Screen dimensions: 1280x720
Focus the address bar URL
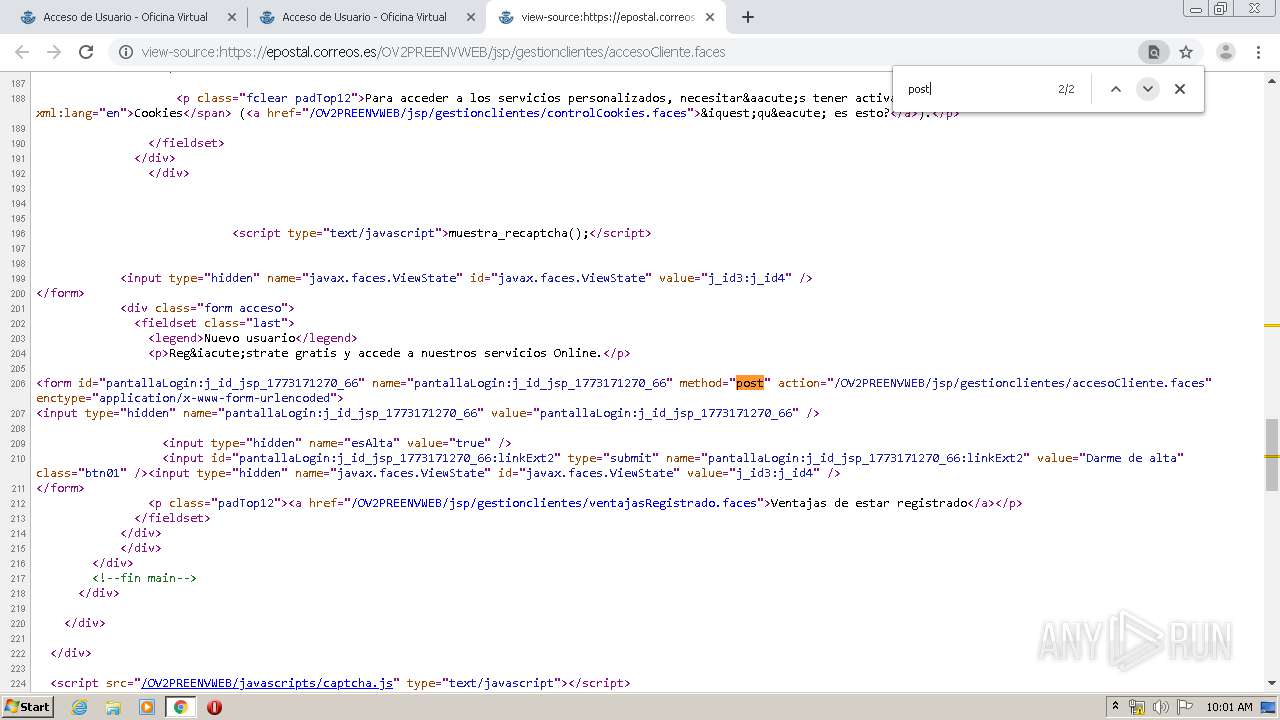click(433, 52)
